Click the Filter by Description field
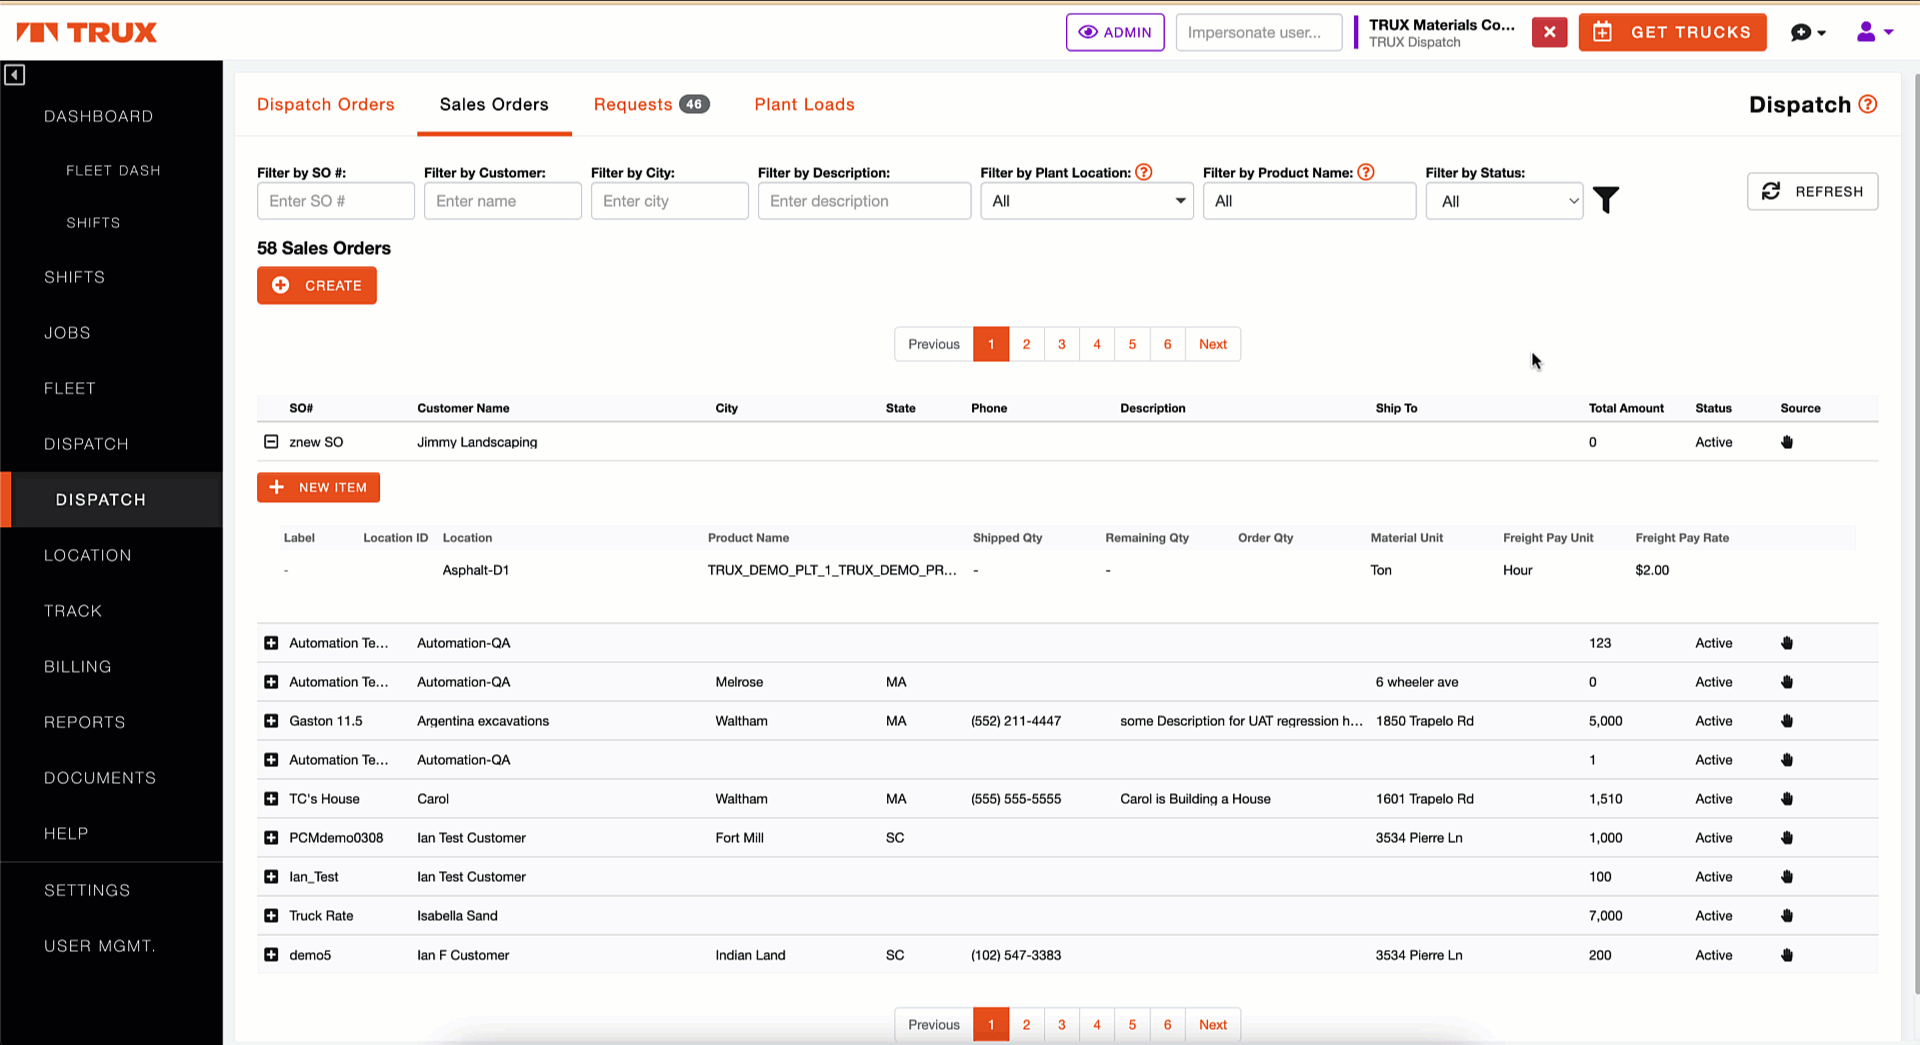Image resolution: width=1920 pixels, height=1045 pixels. (x=864, y=201)
